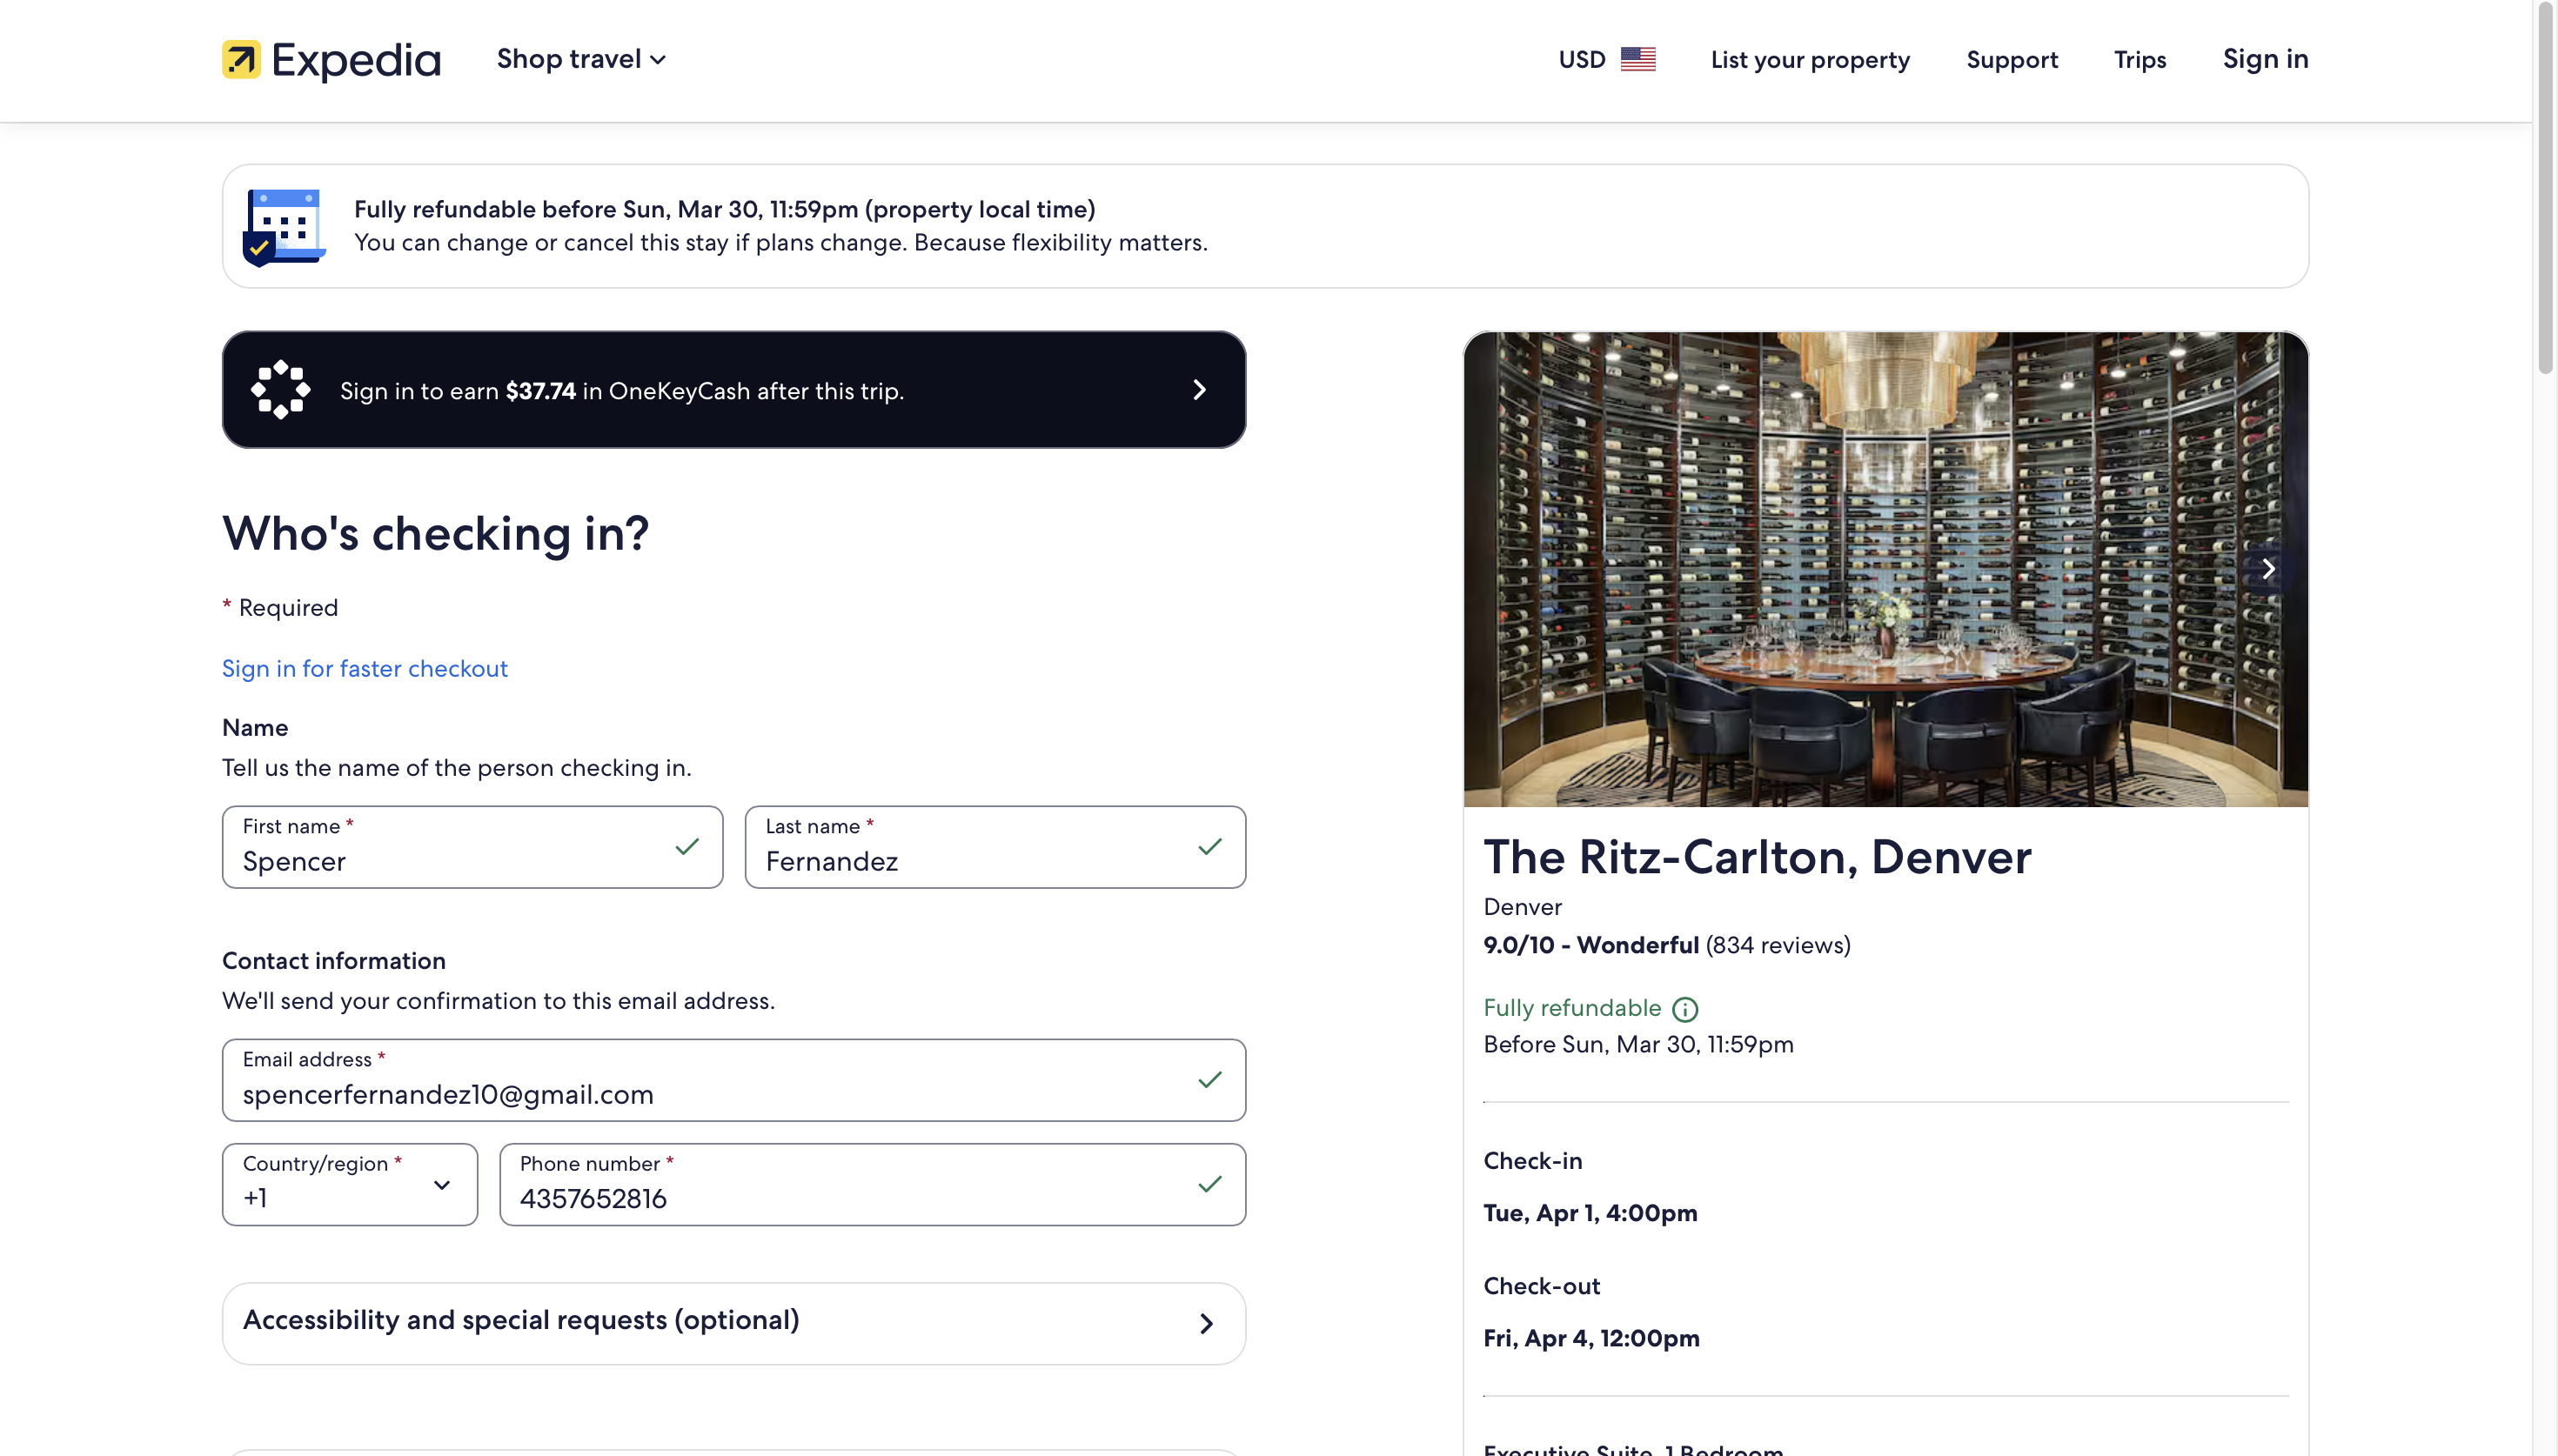Click Sign in for faster checkout
The width and height of the screenshot is (2558, 1456).
(x=365, y=668)
